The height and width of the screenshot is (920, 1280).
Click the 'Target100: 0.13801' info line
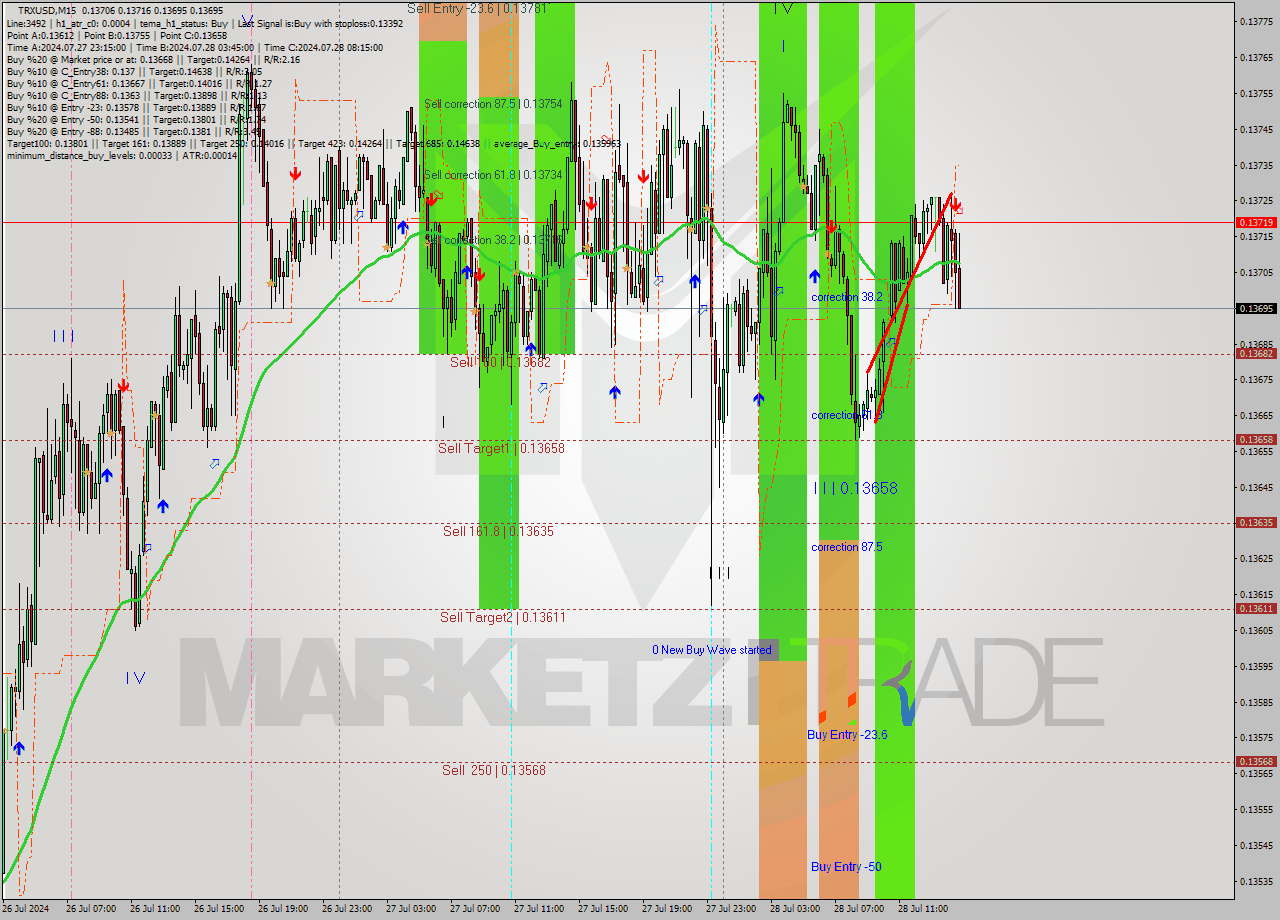pos(313,143)
